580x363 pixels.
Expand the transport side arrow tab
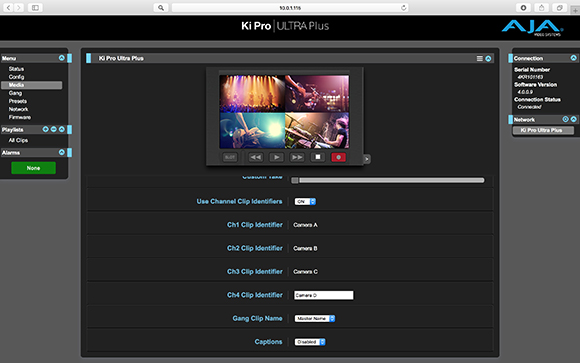[367, 159]
